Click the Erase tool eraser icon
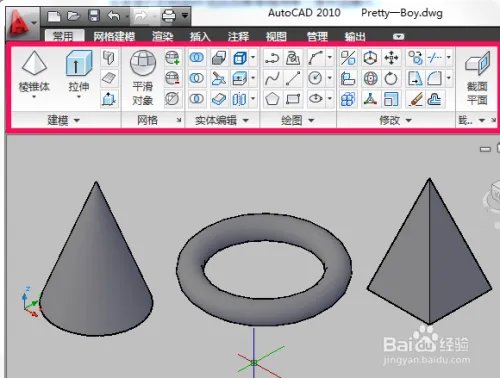 415,99
